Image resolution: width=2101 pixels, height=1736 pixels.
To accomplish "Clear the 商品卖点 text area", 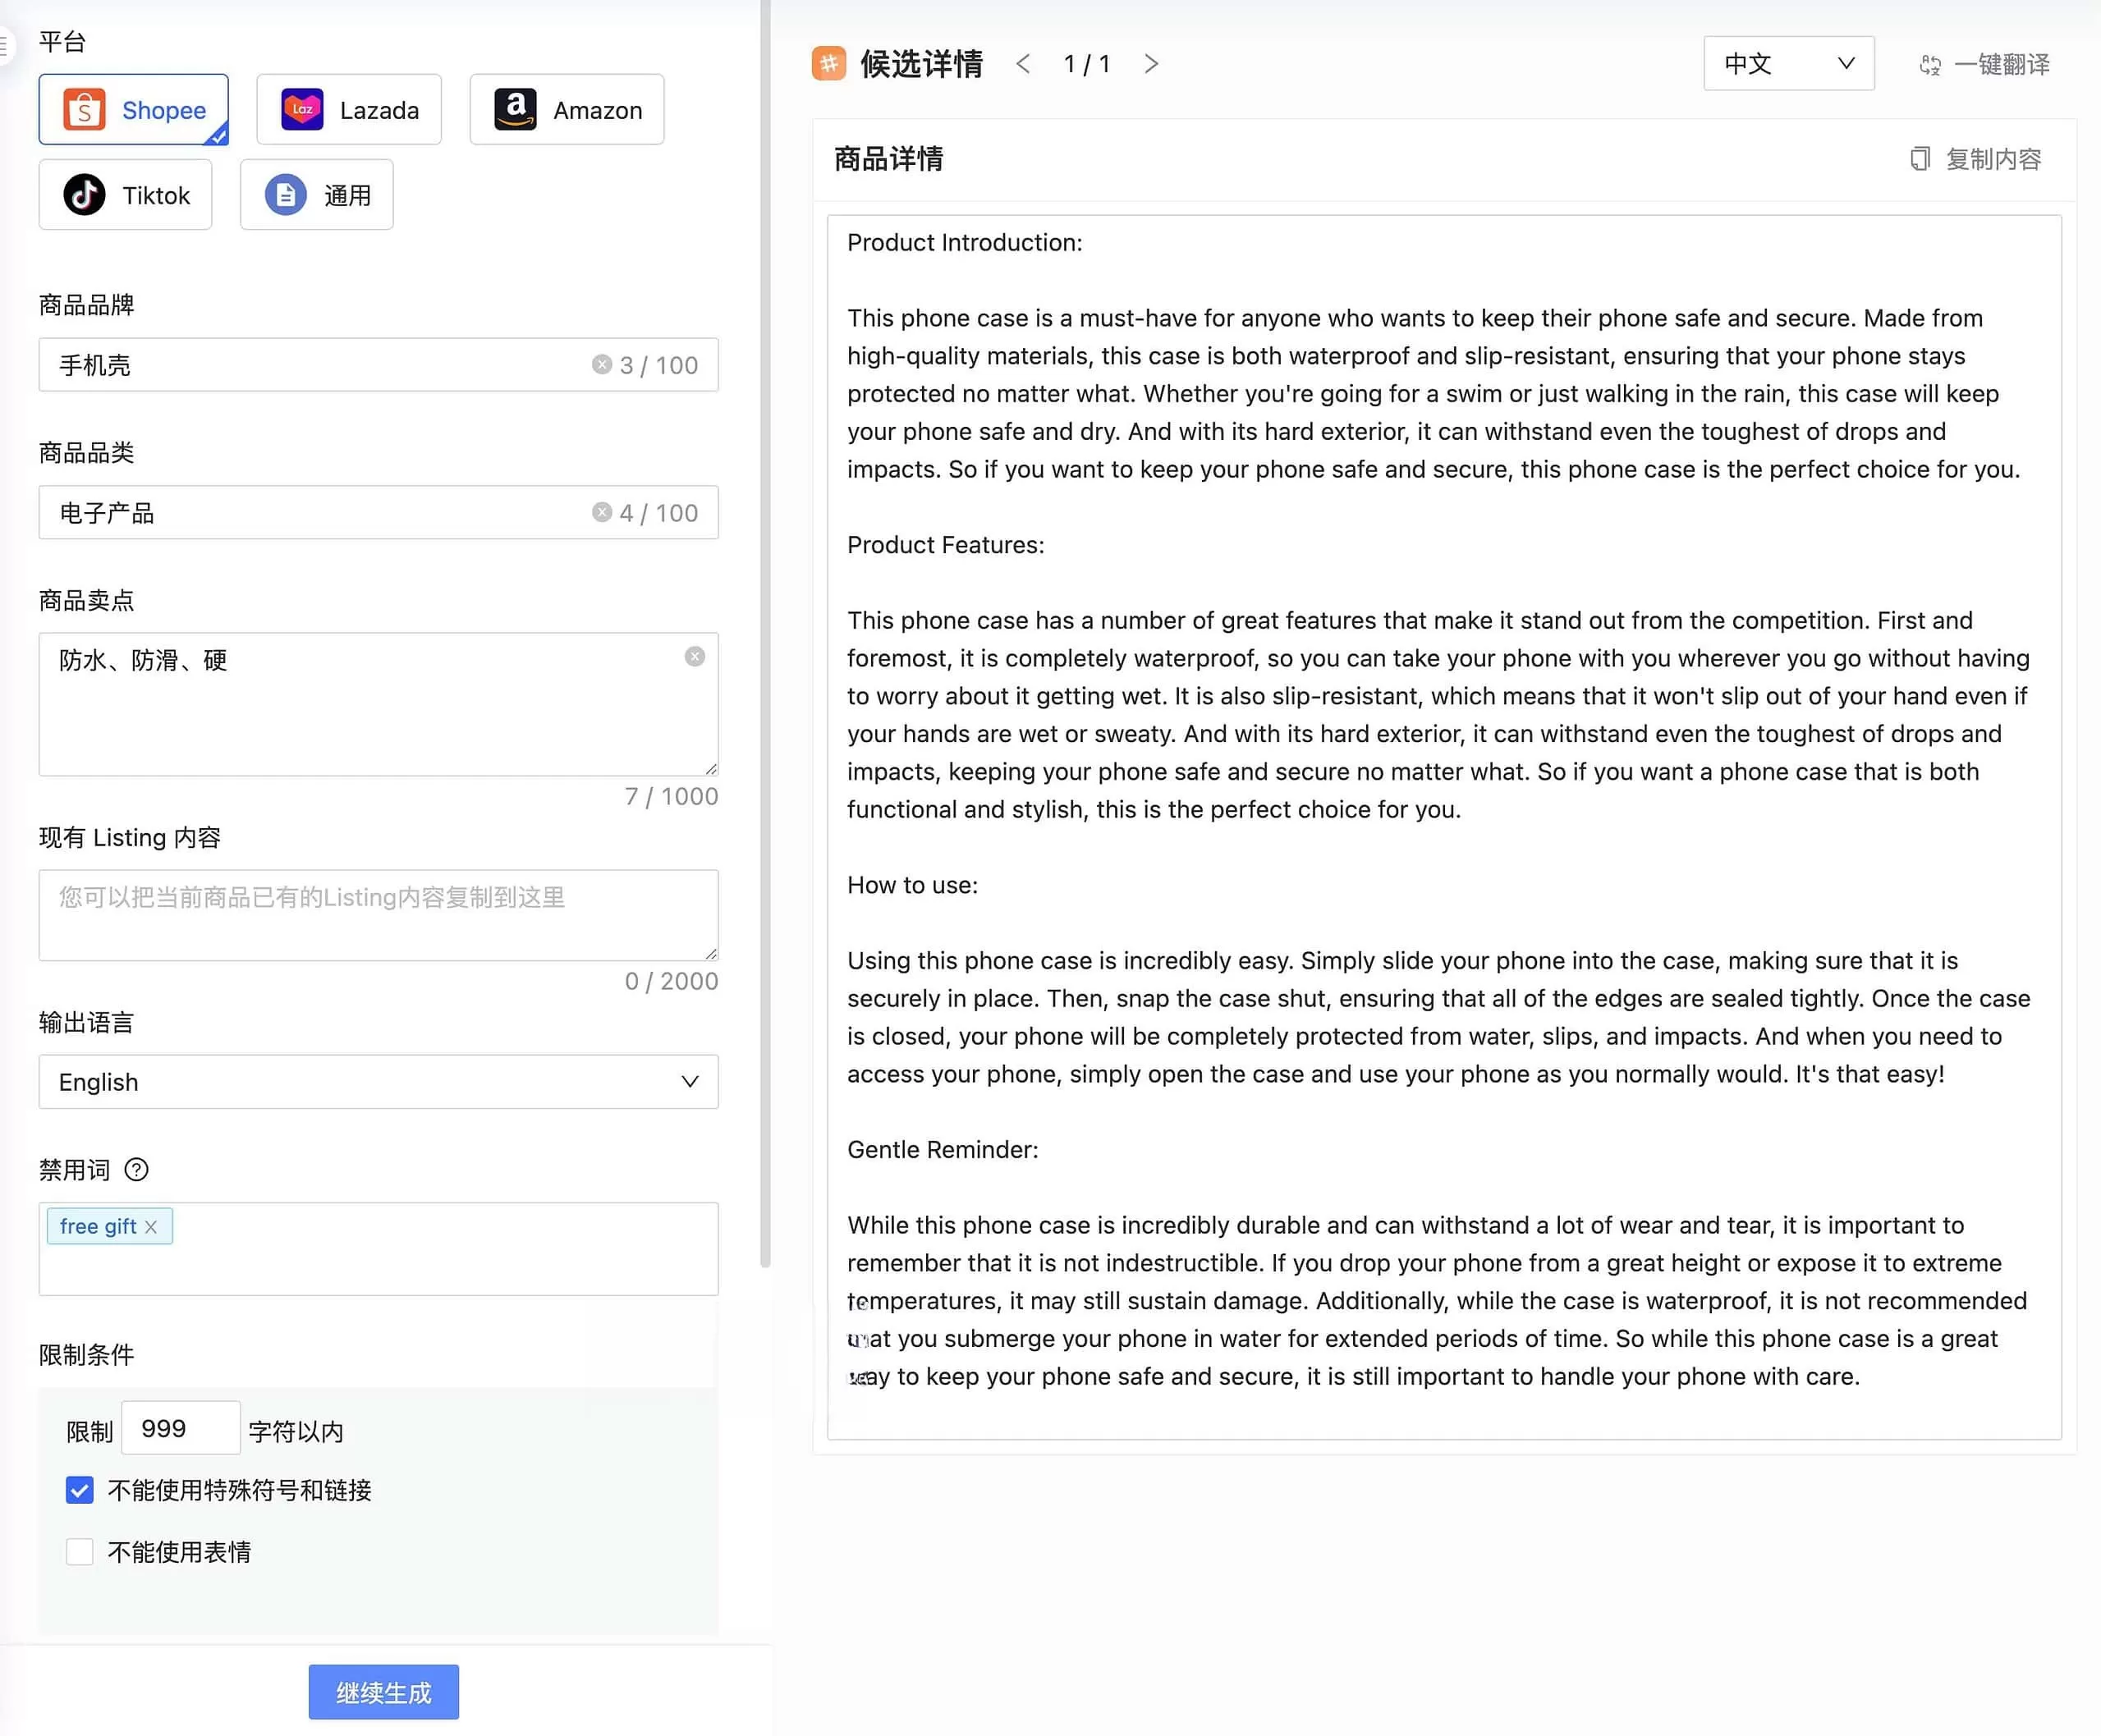I will (694, 656).
